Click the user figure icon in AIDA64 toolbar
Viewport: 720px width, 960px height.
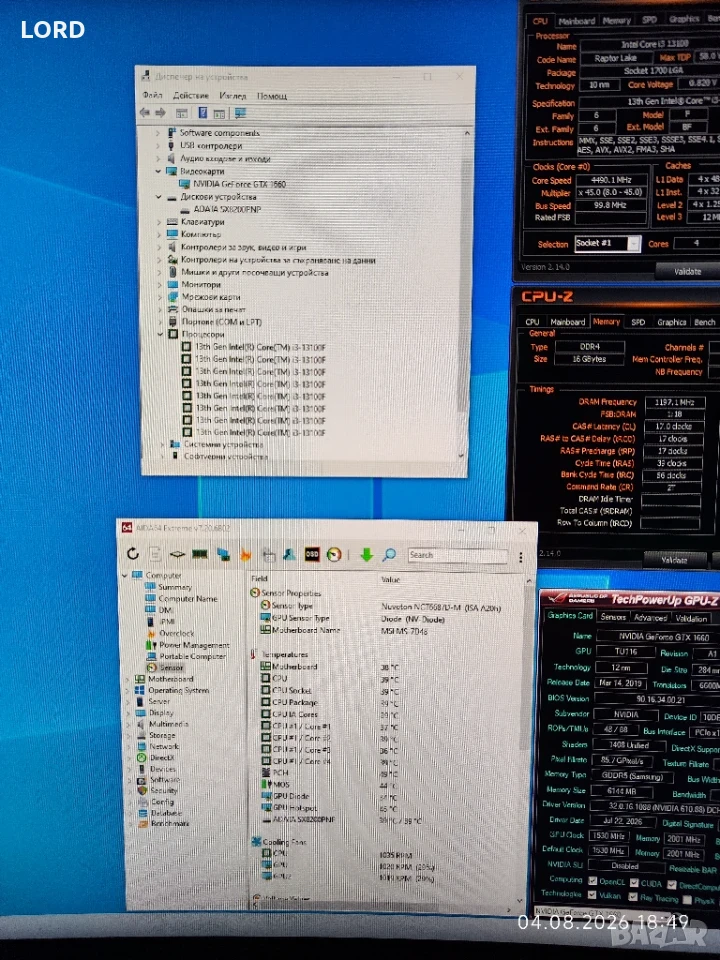pyautogui.click(x=289, y=555)
